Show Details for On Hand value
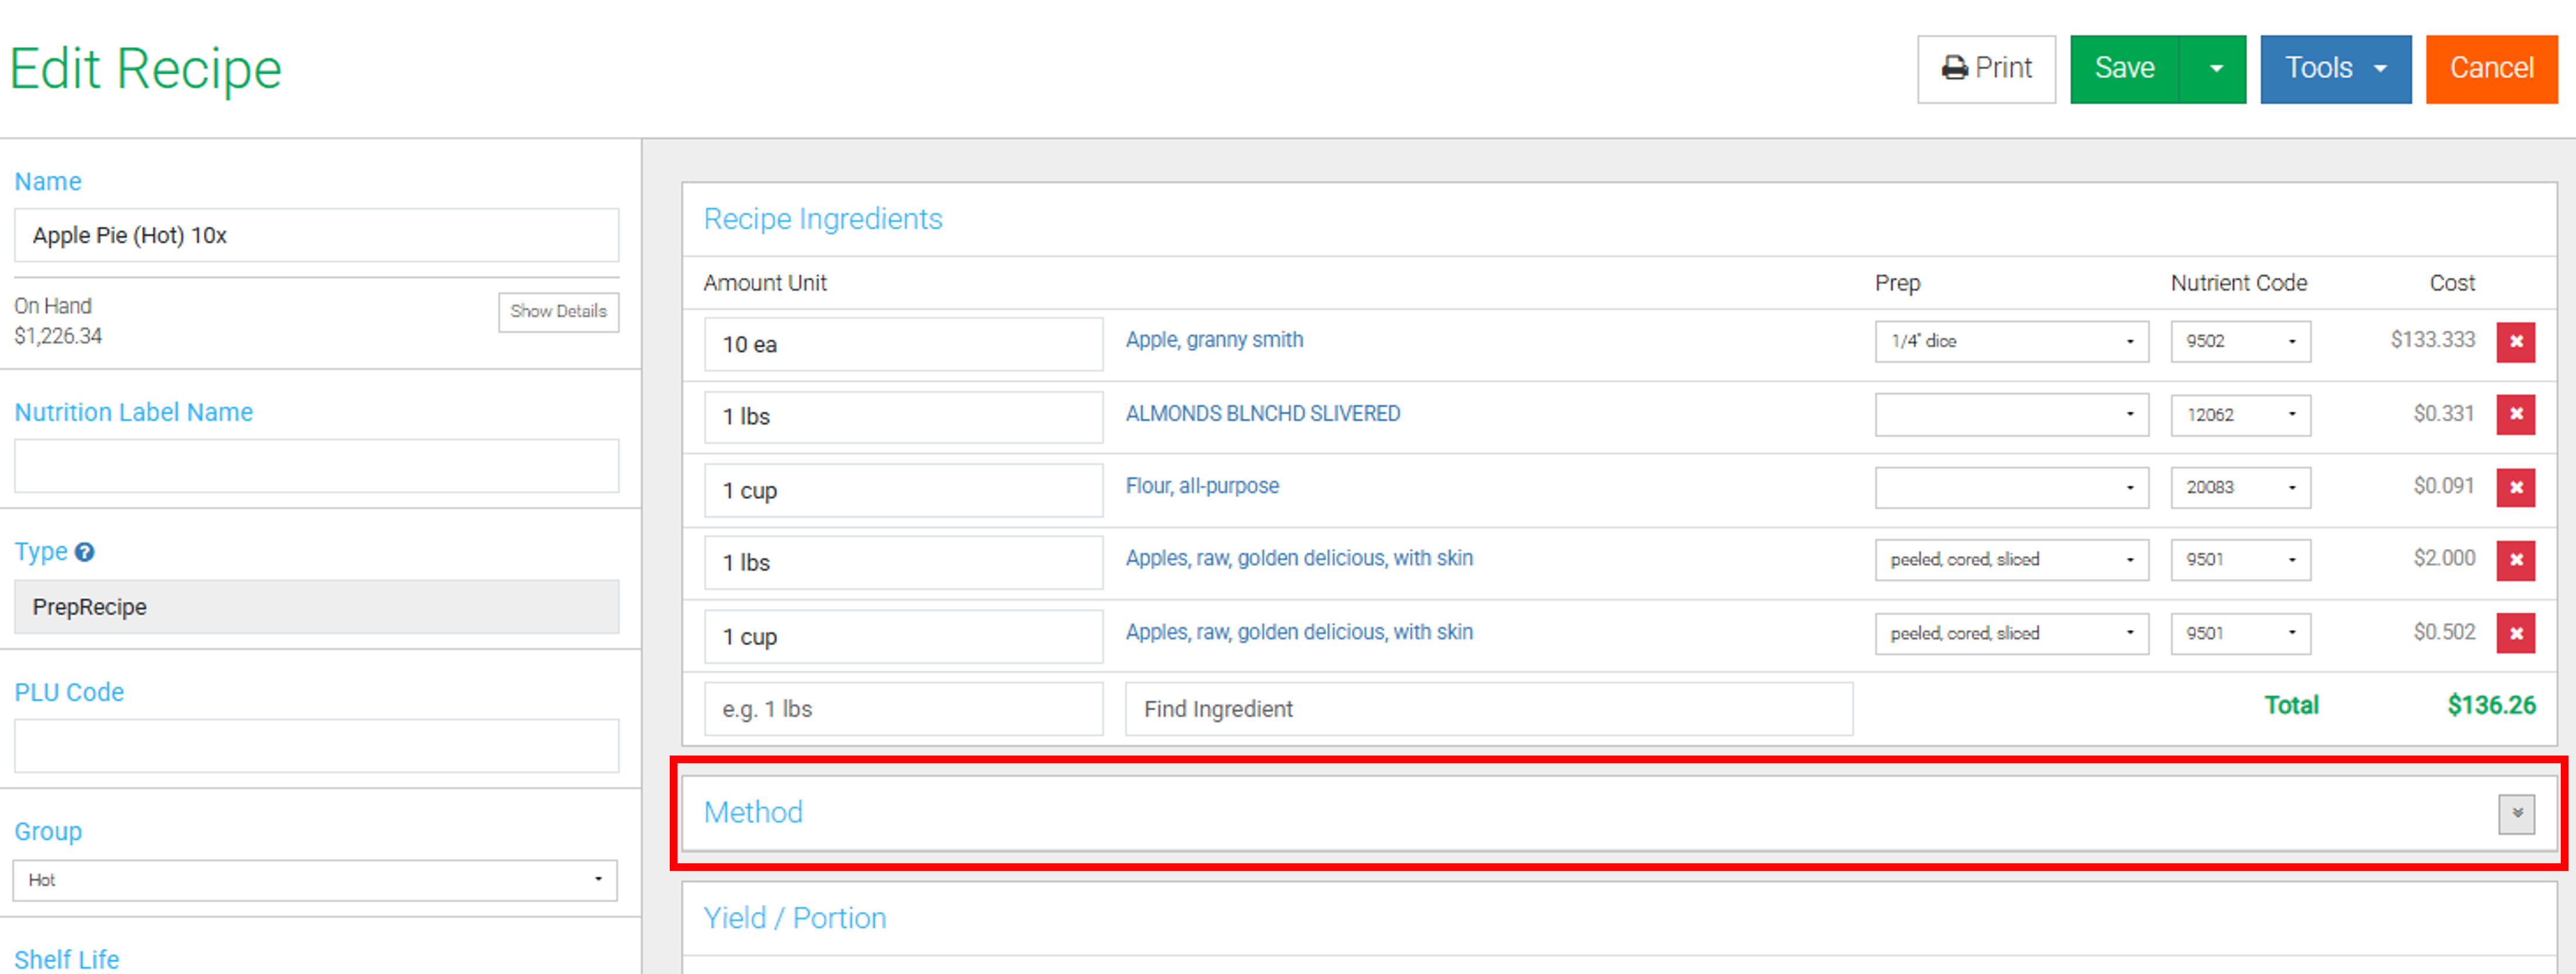The height and width of the screenshot is (974, 2576). point(558,312)
